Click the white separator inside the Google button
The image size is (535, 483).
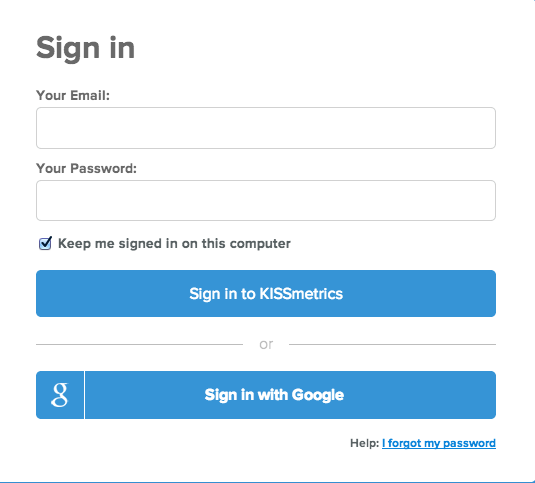coord(84,395)
